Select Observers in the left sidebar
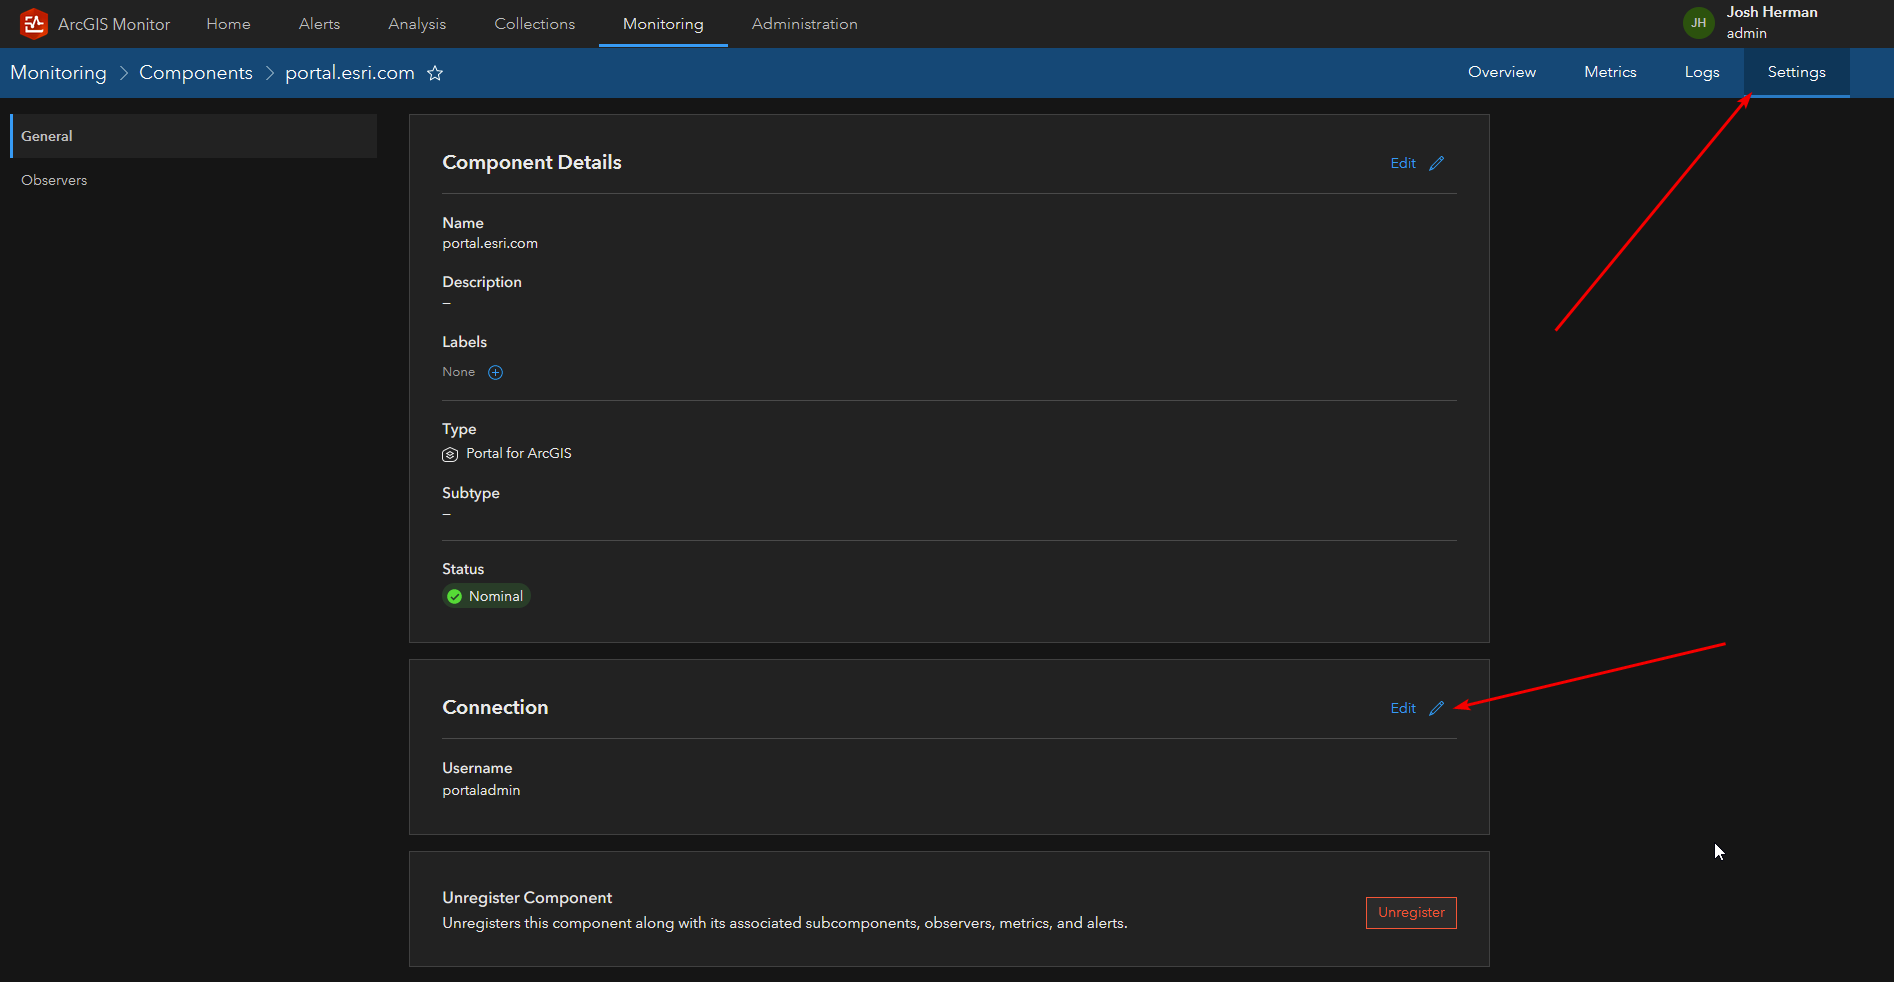Viewport: 1894px width, 982px height. [54, 180]
